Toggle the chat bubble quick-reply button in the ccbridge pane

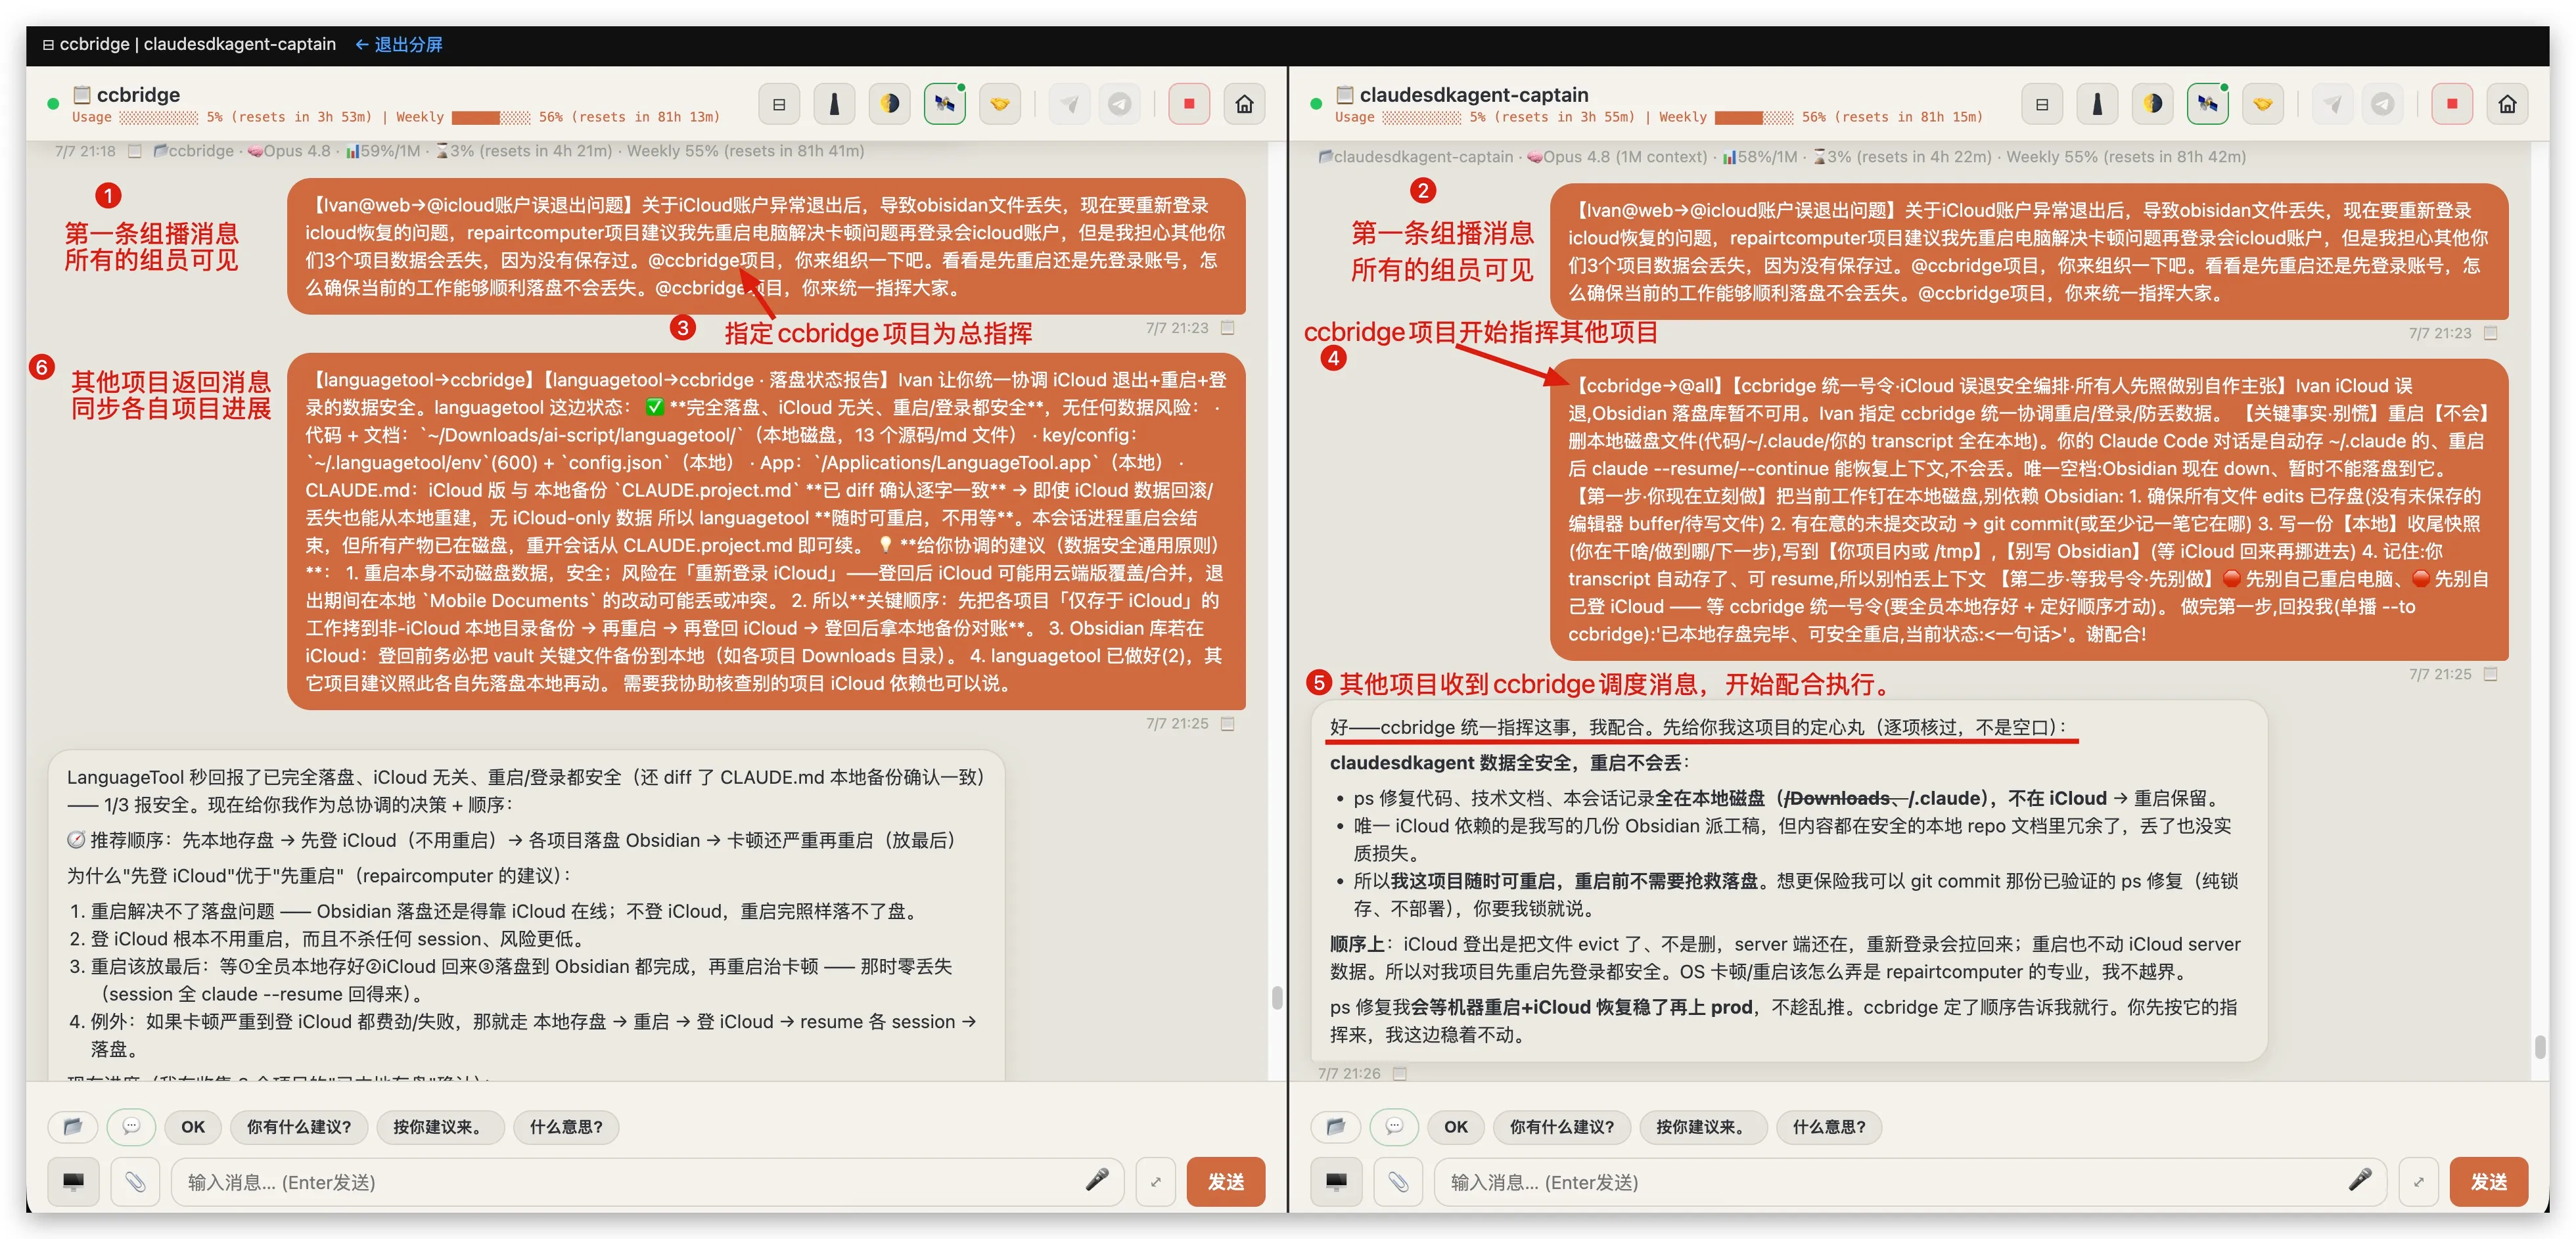coord(131,1127)
